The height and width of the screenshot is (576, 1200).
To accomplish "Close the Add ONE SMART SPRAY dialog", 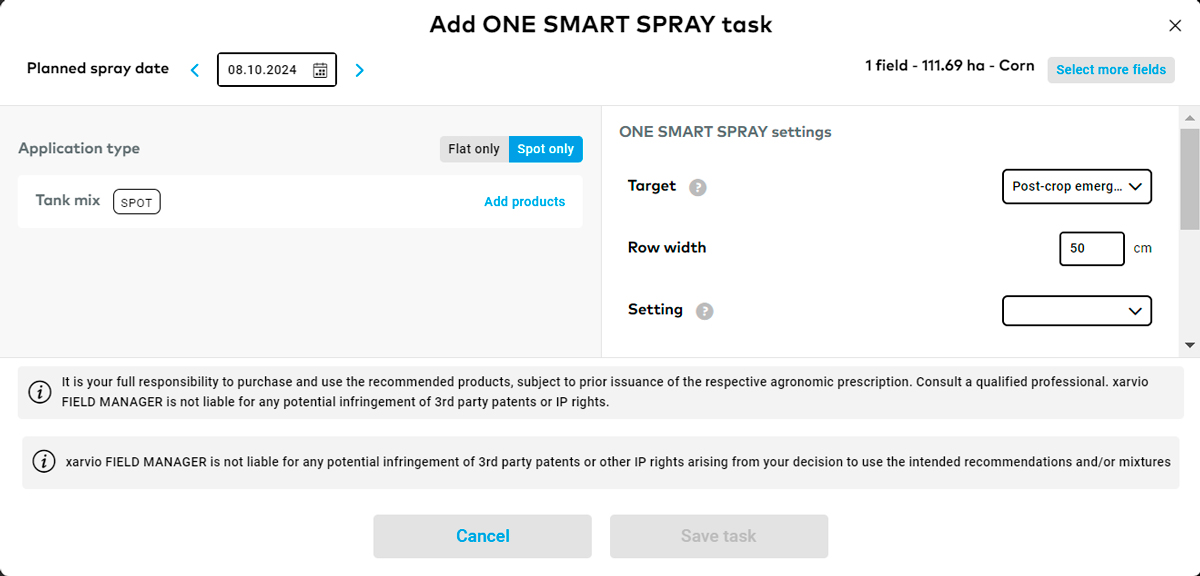I will pyautogui.click(x=1175, y=27).
